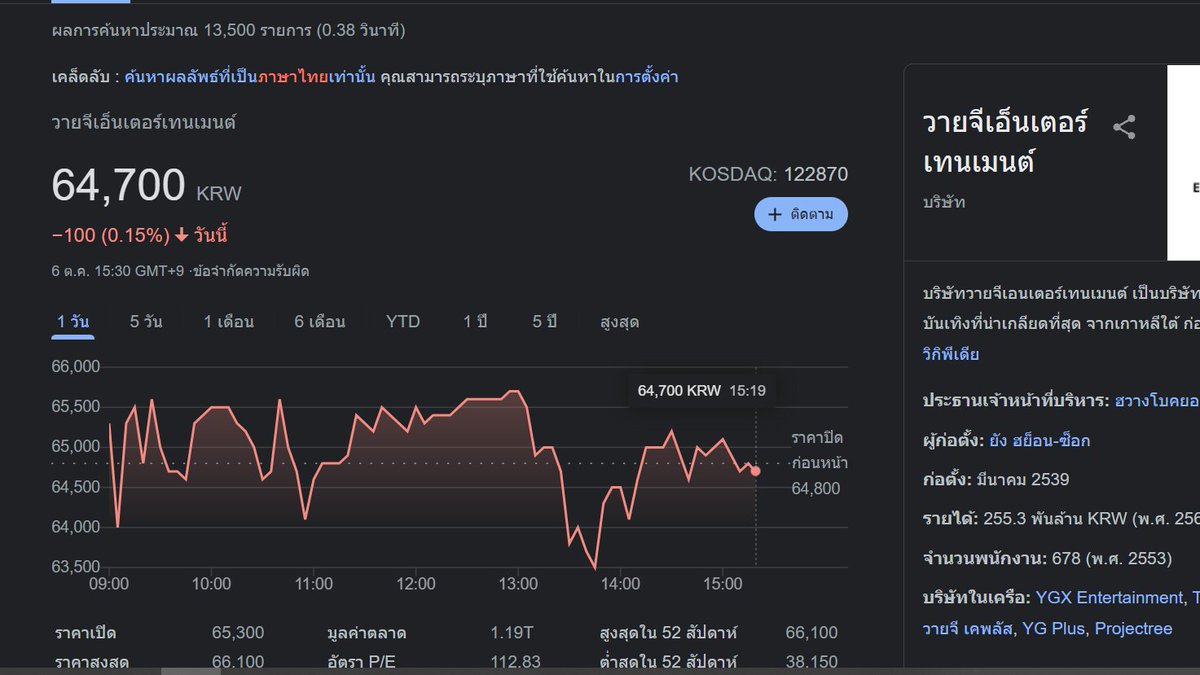This screenshot has width=1200, height=675.
Task: Select the 5 ปี chart tab
Action: 544,322
